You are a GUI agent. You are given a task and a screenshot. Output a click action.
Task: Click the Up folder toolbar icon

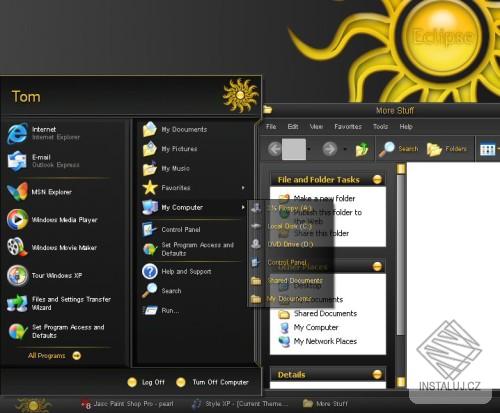tap(362, 149)
